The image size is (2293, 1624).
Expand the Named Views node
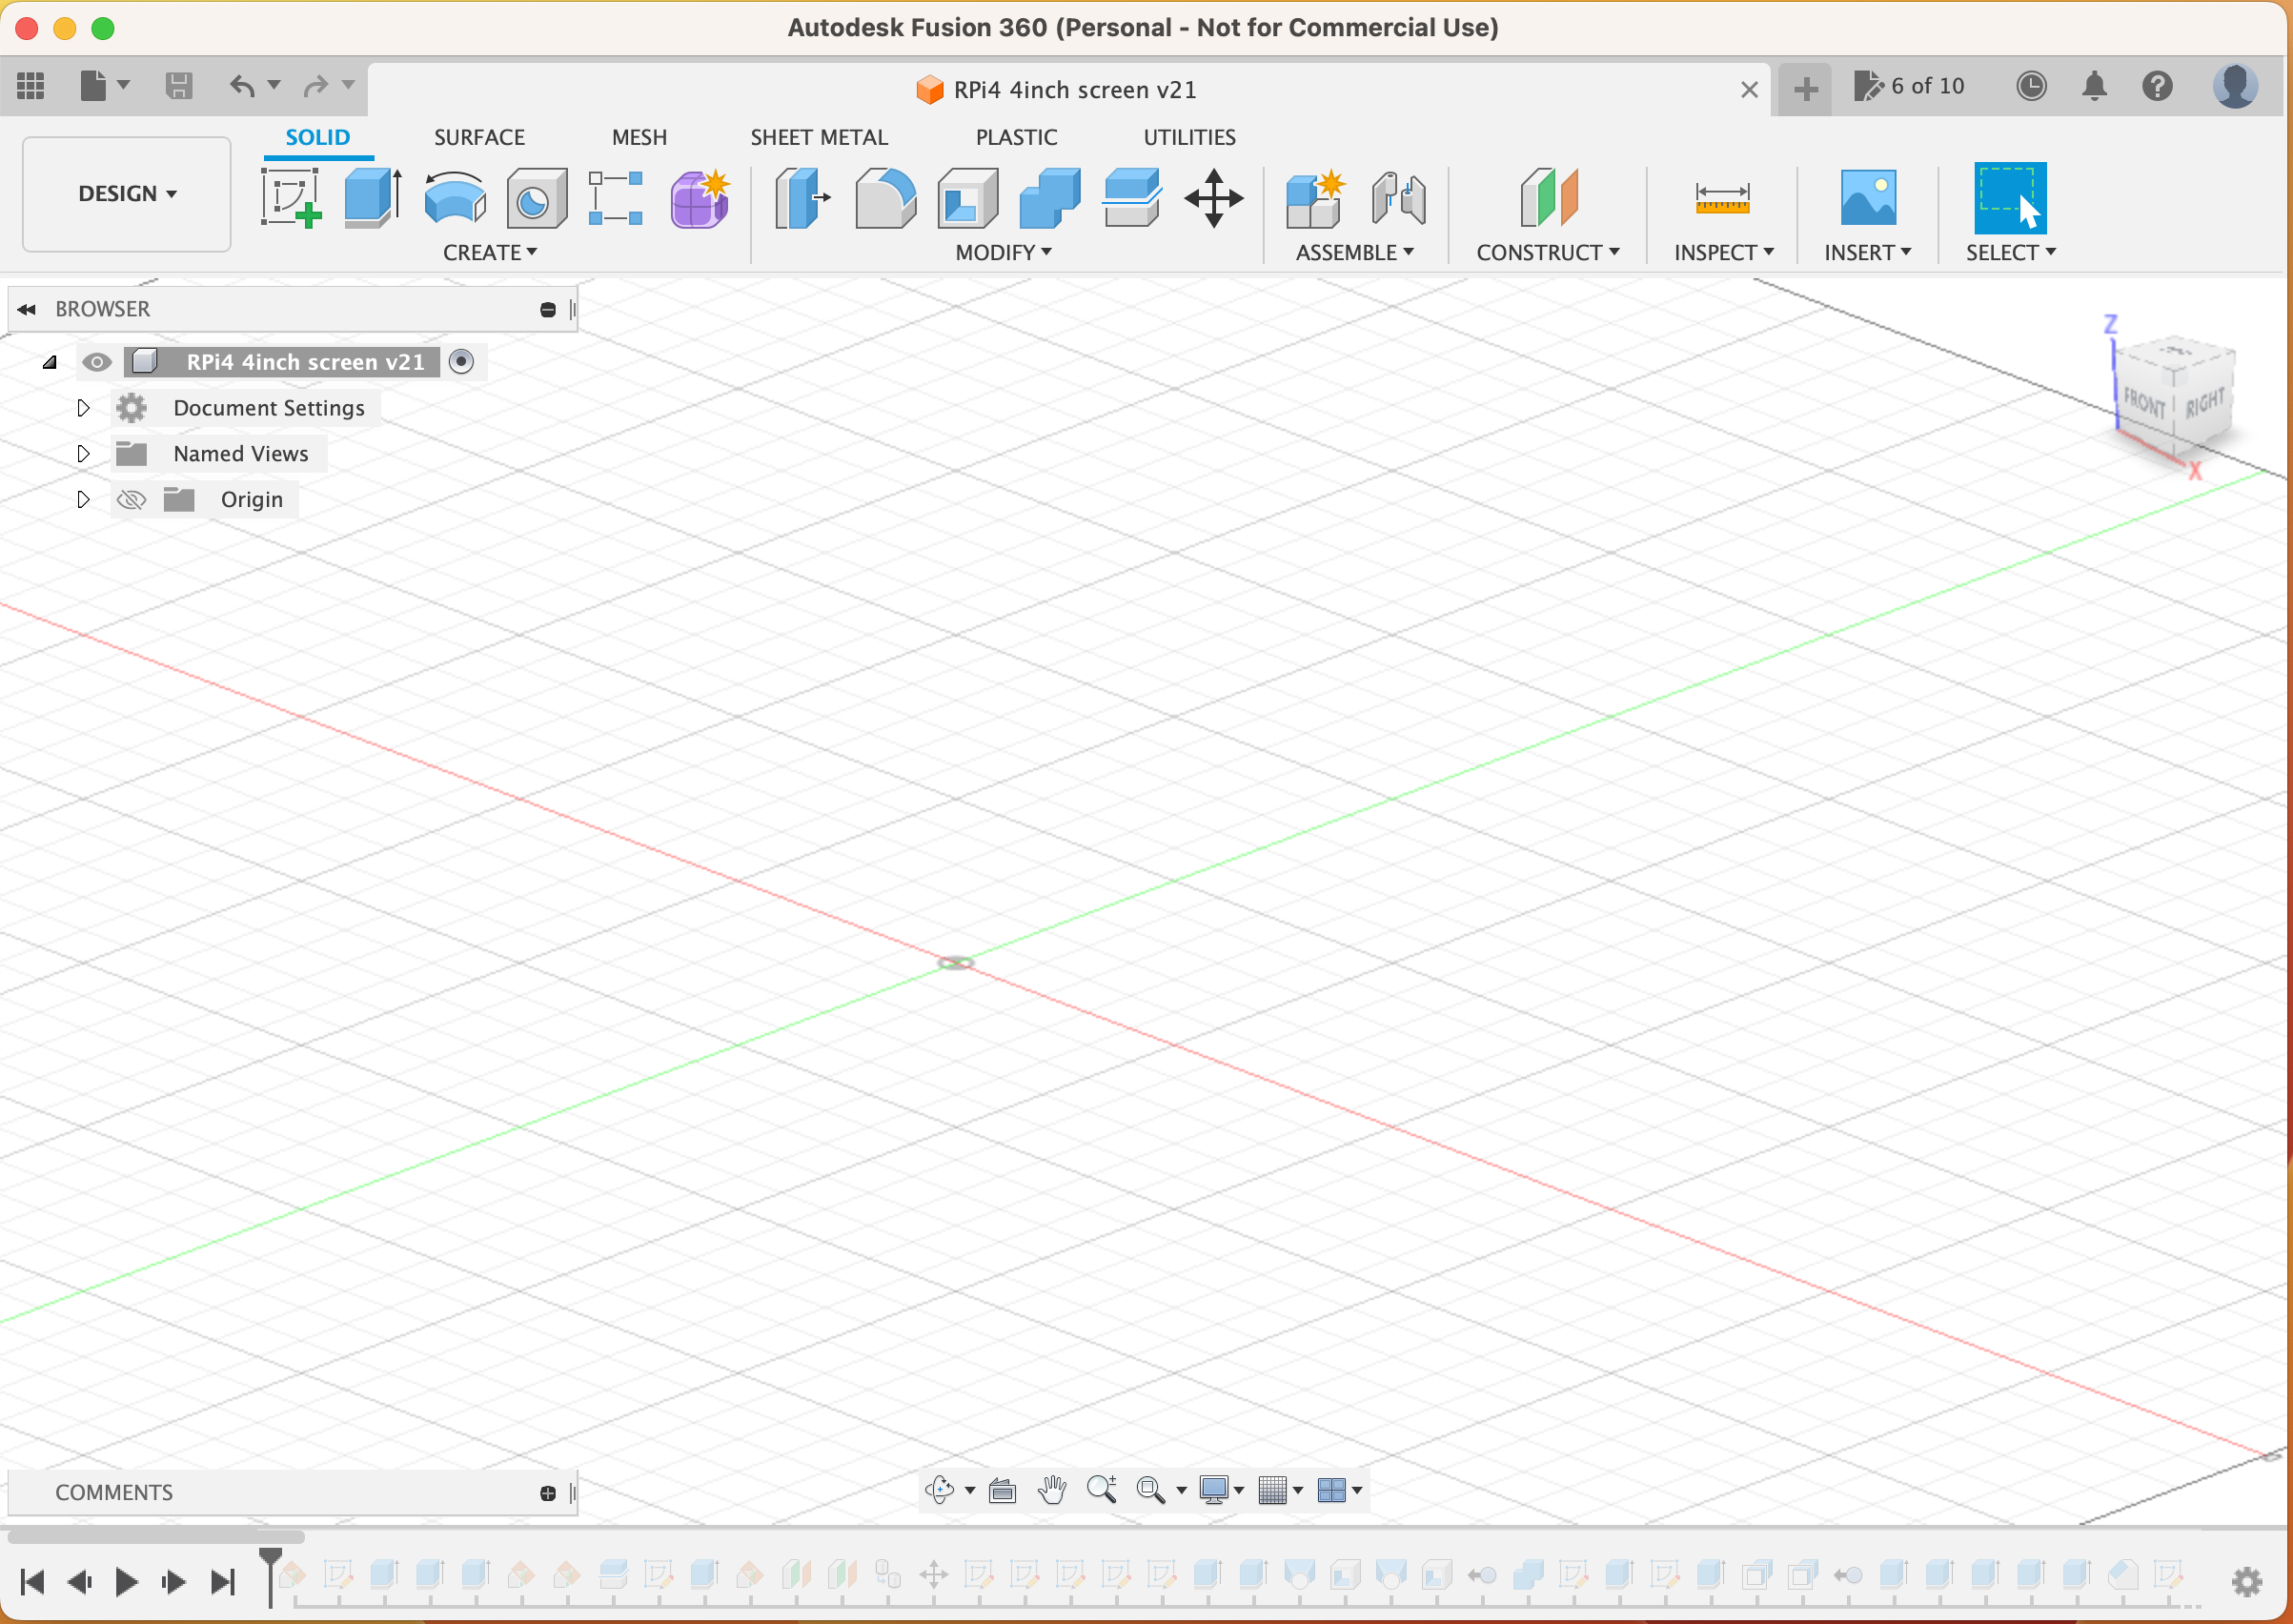pyautogui.click(x=83, y=454)
